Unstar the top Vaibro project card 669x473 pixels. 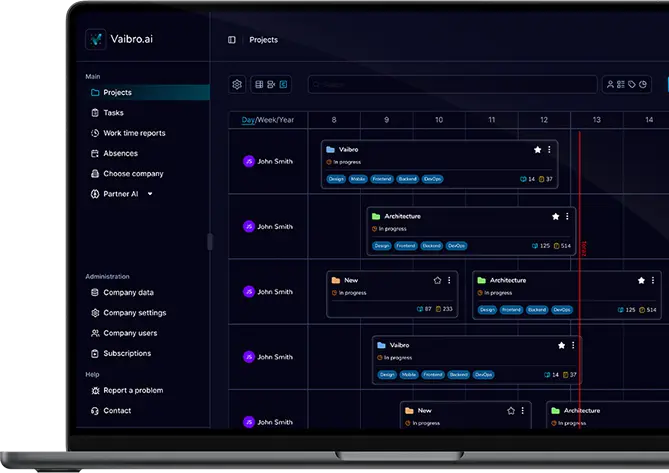point(537,150)
